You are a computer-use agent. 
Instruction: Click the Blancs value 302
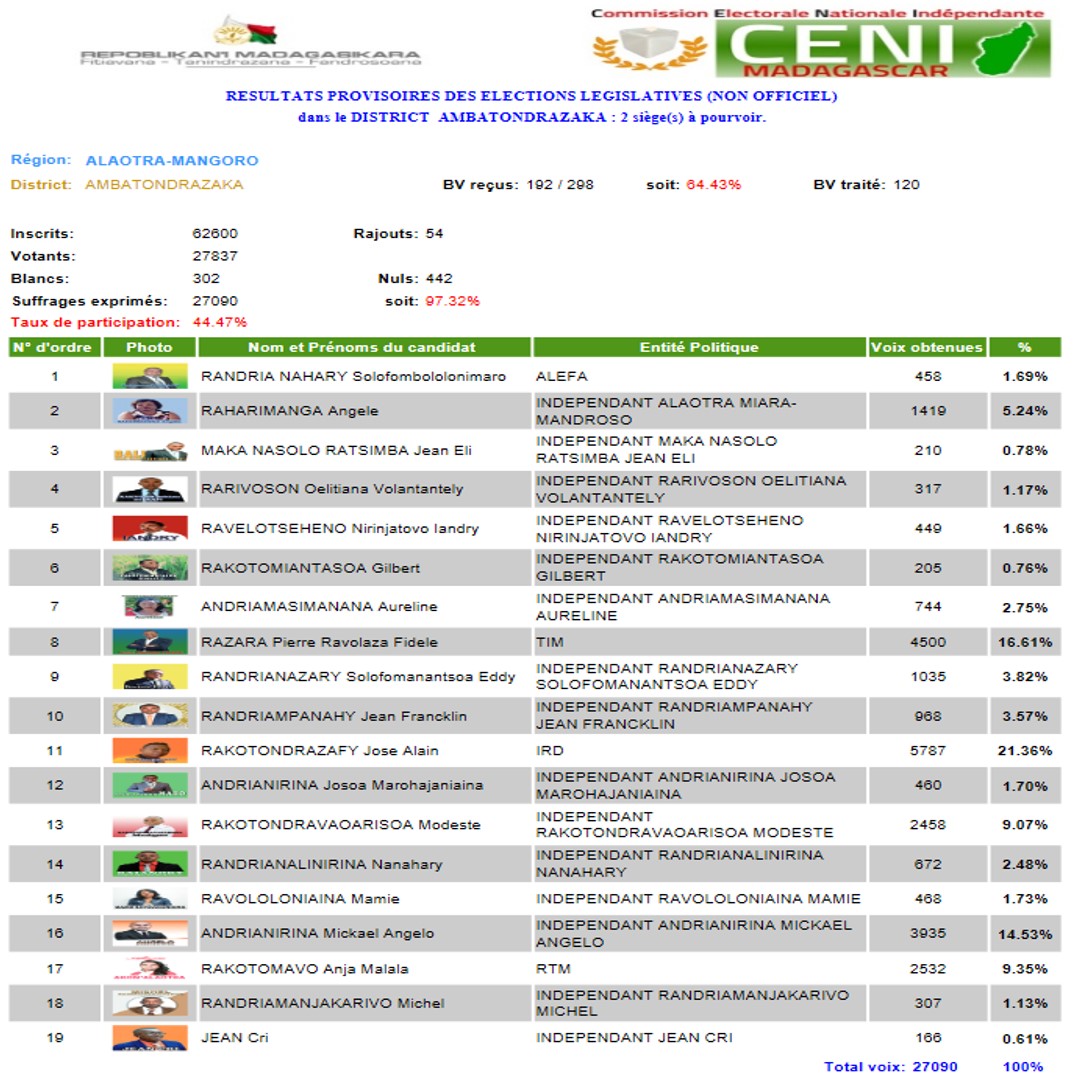point(206,279)
